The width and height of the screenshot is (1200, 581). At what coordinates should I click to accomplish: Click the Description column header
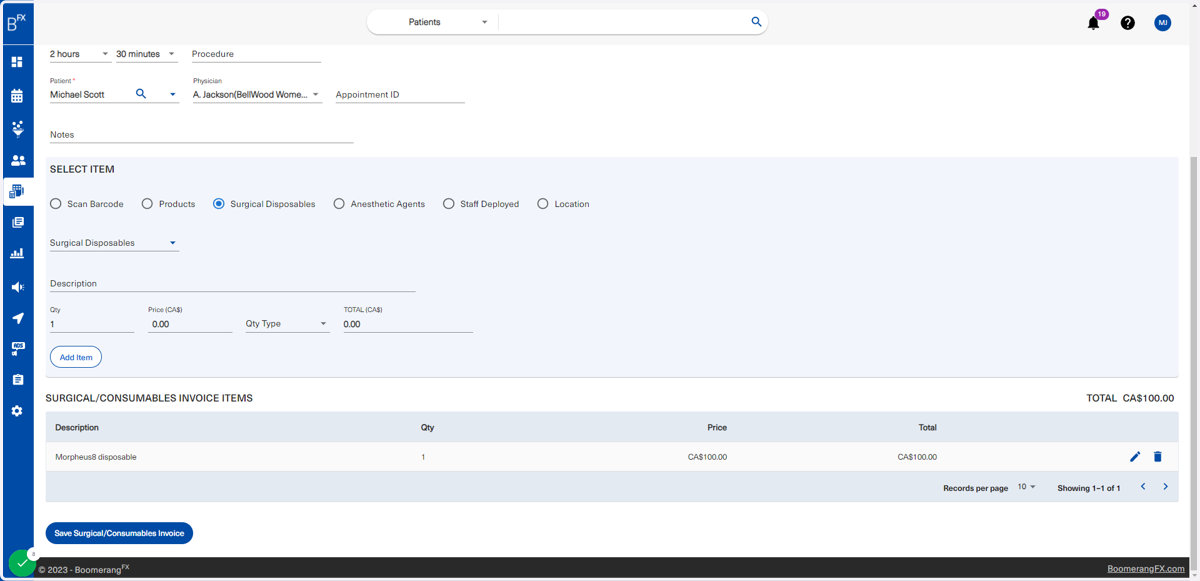pos(77,428)
